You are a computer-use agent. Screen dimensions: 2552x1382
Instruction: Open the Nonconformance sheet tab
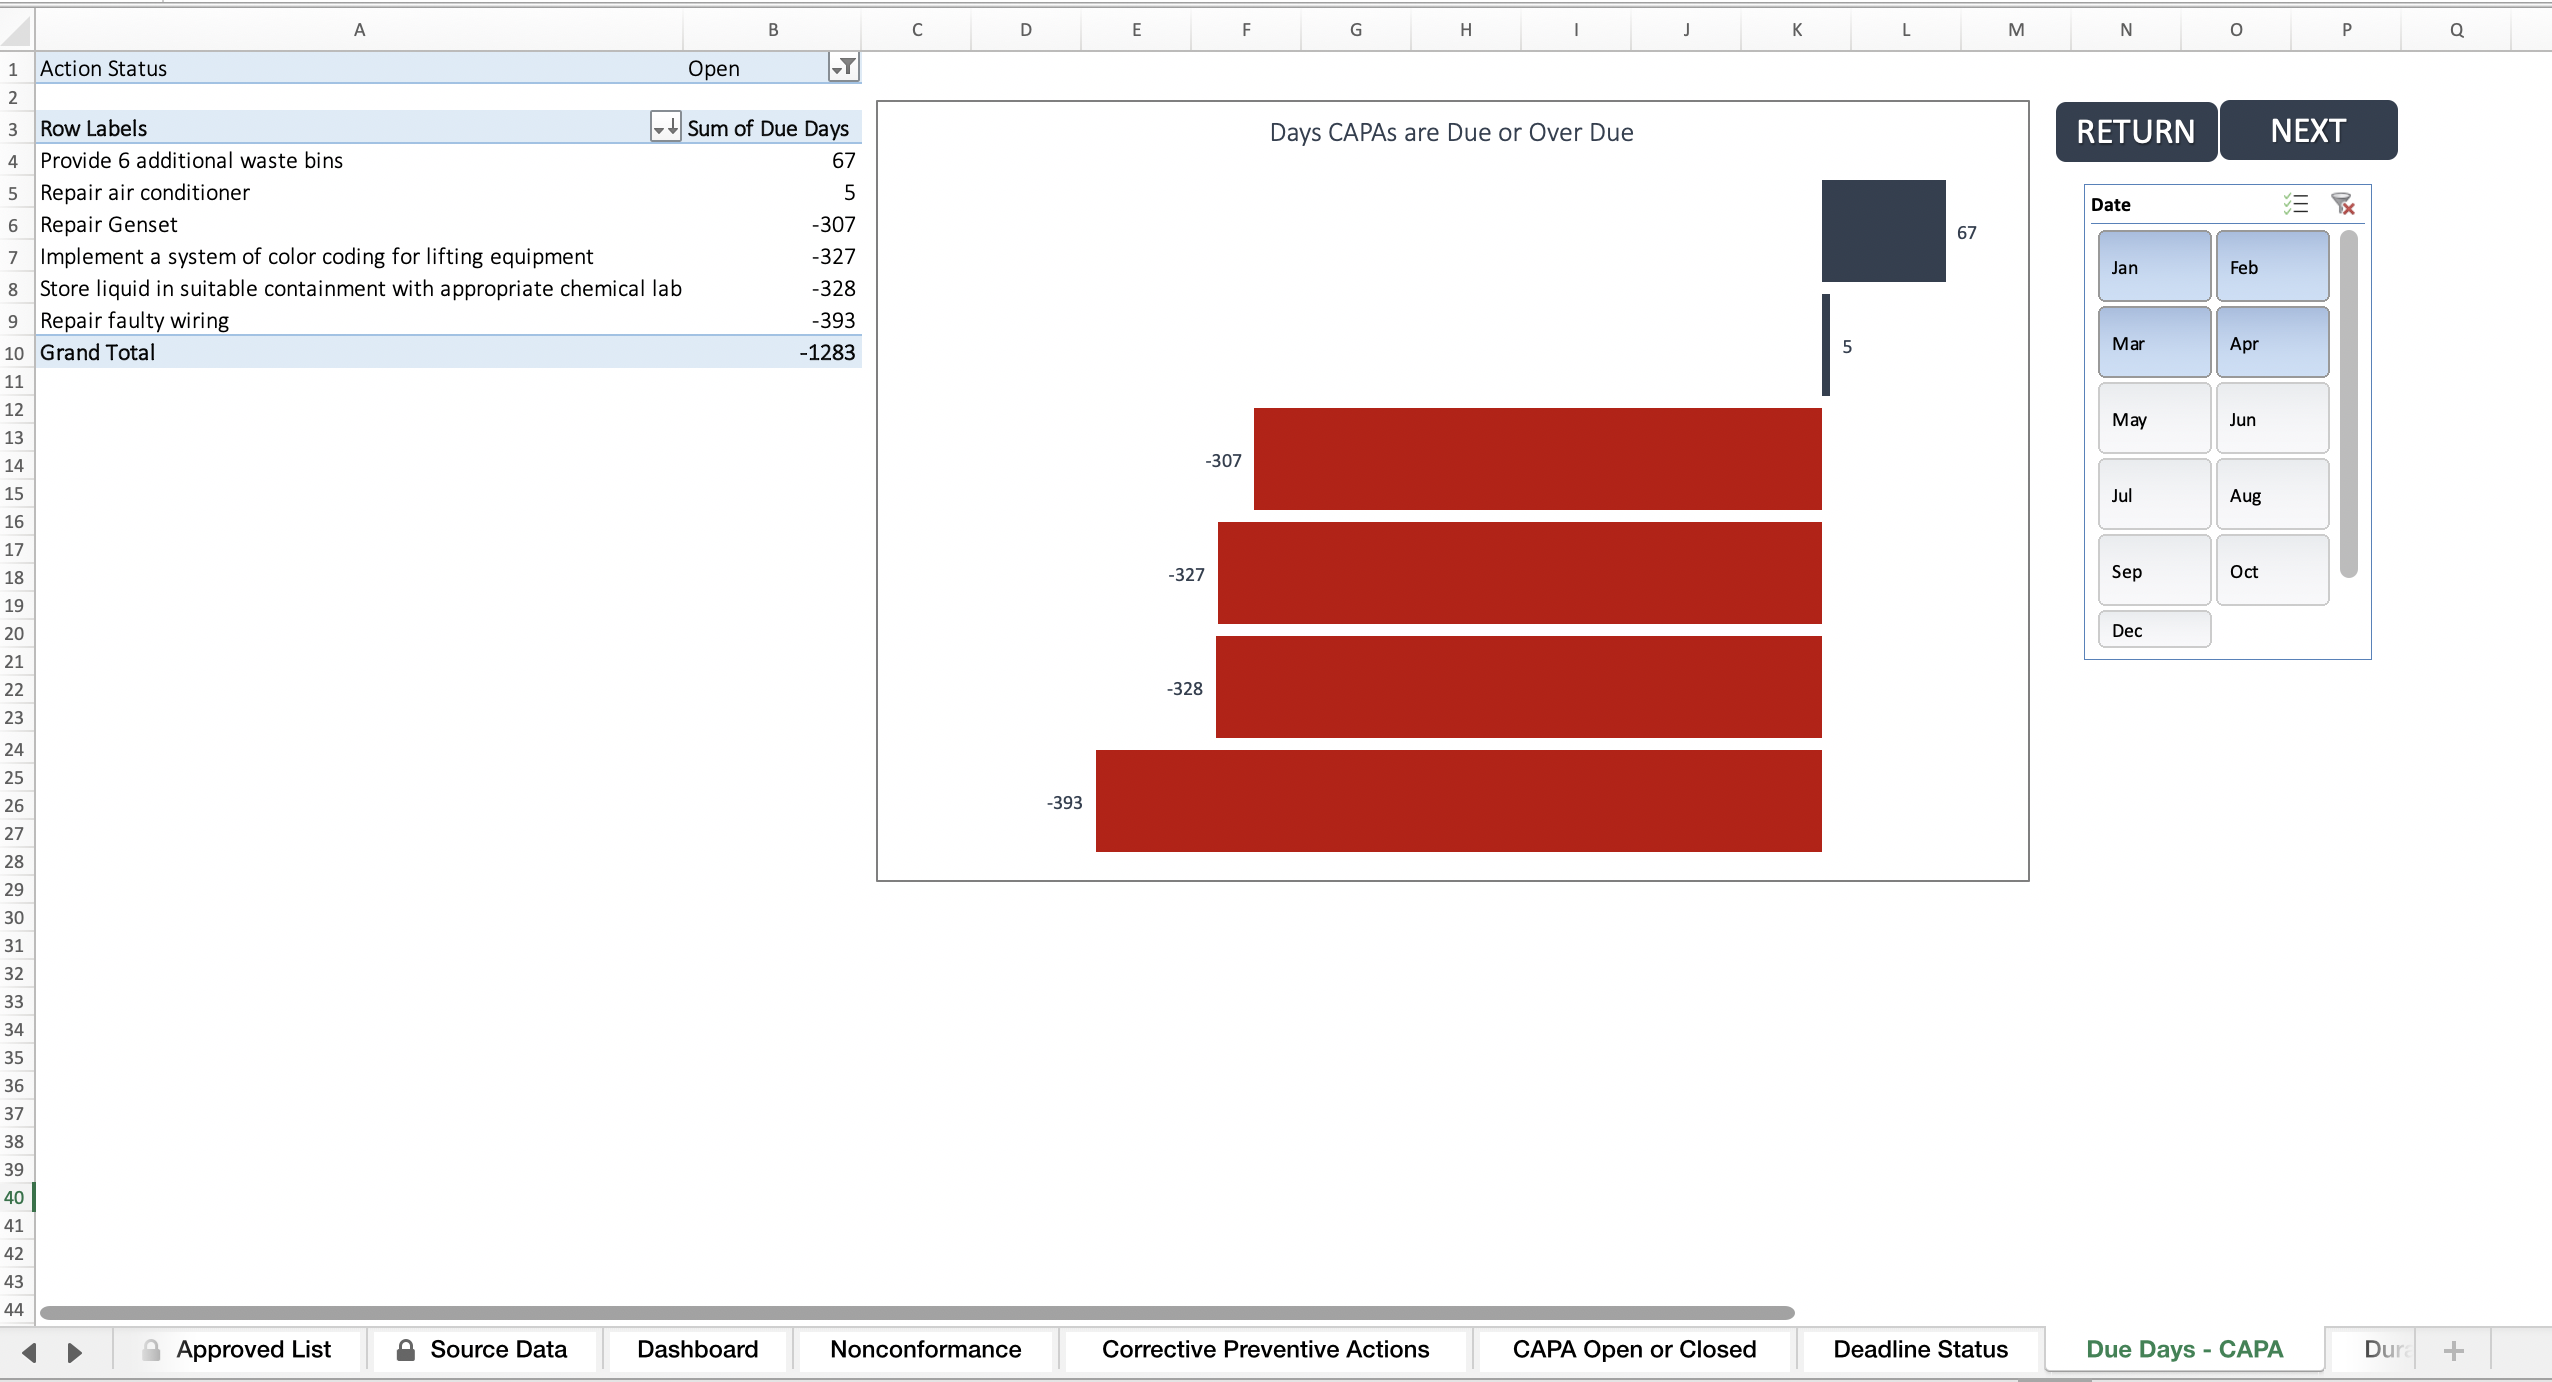(x=925, y=1348)
